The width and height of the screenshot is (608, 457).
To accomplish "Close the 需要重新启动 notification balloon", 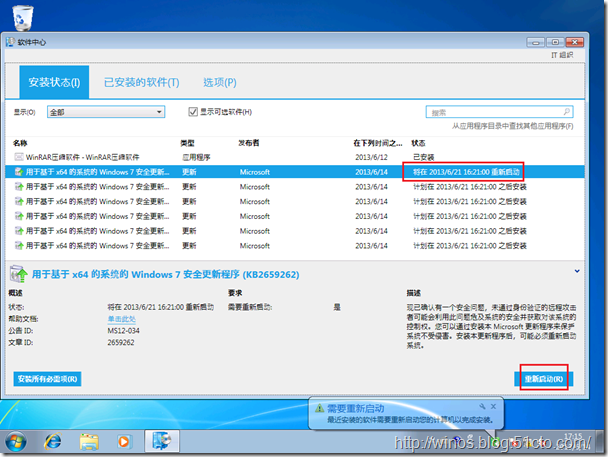I will tap(493, 406).
